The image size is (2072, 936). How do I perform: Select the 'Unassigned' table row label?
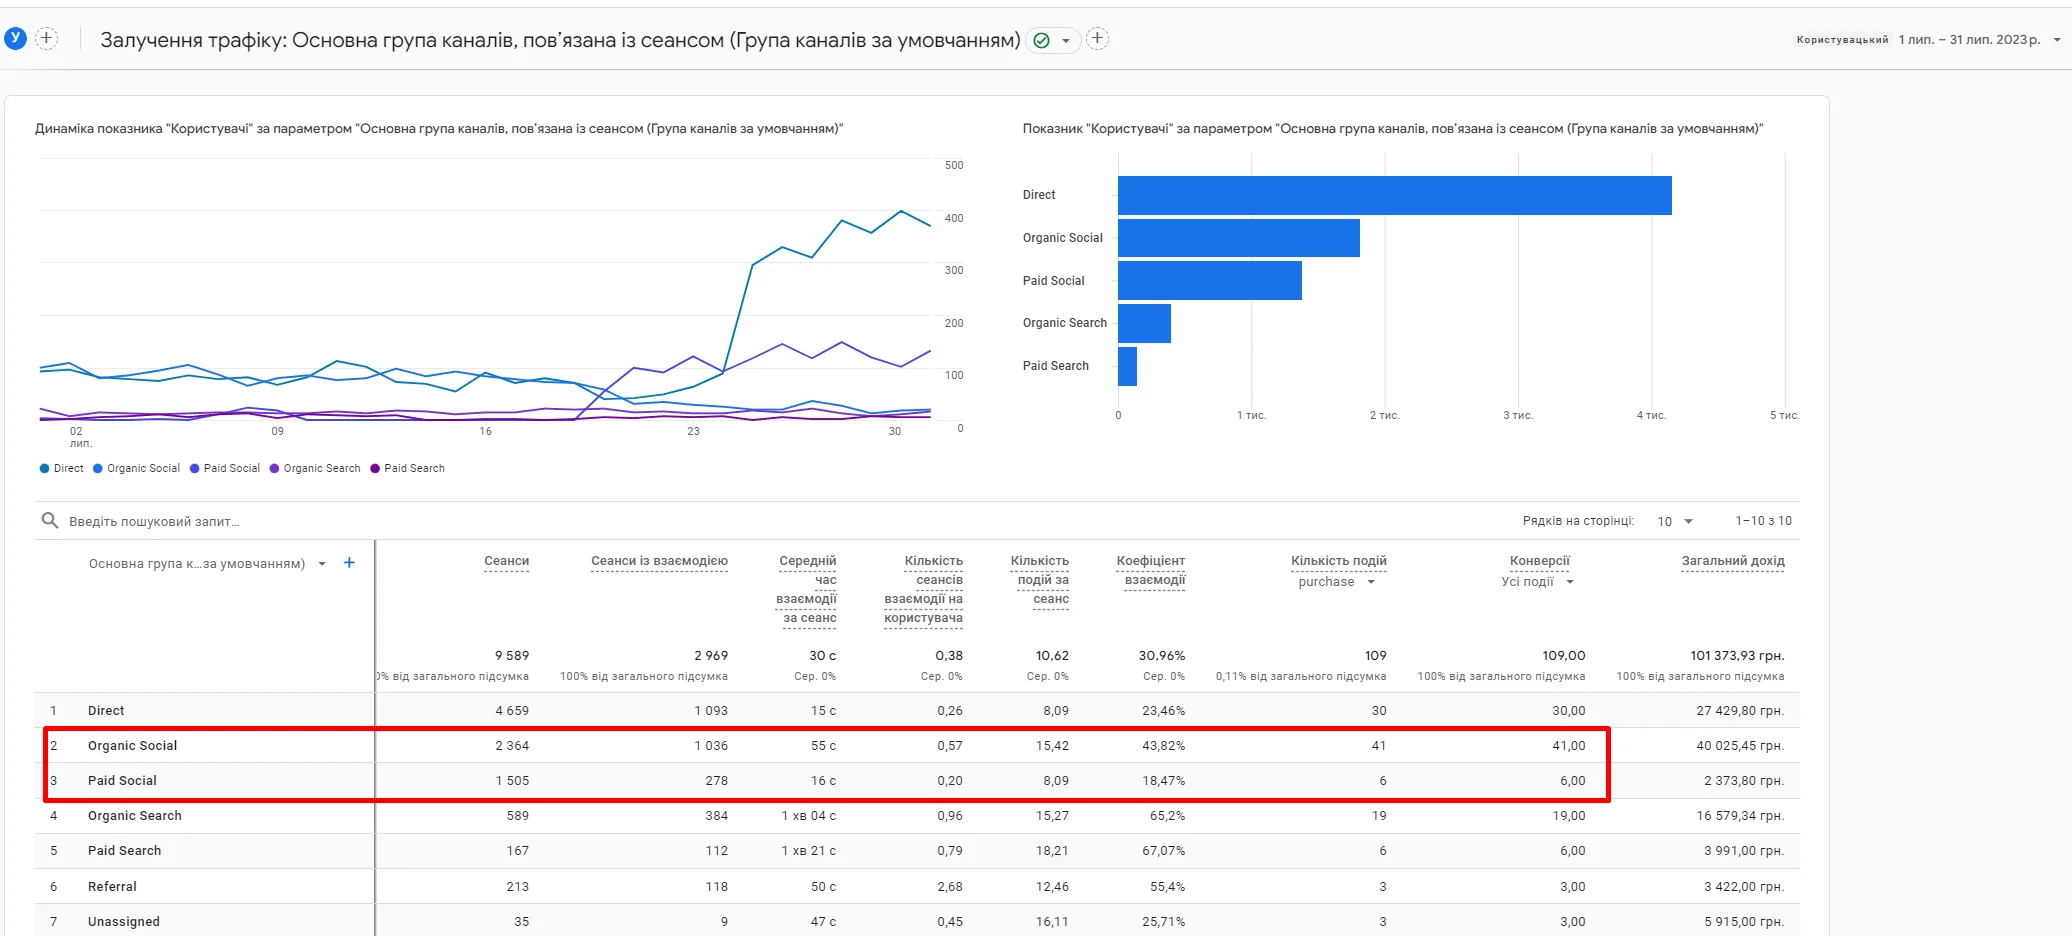click(x=124, y=922)
